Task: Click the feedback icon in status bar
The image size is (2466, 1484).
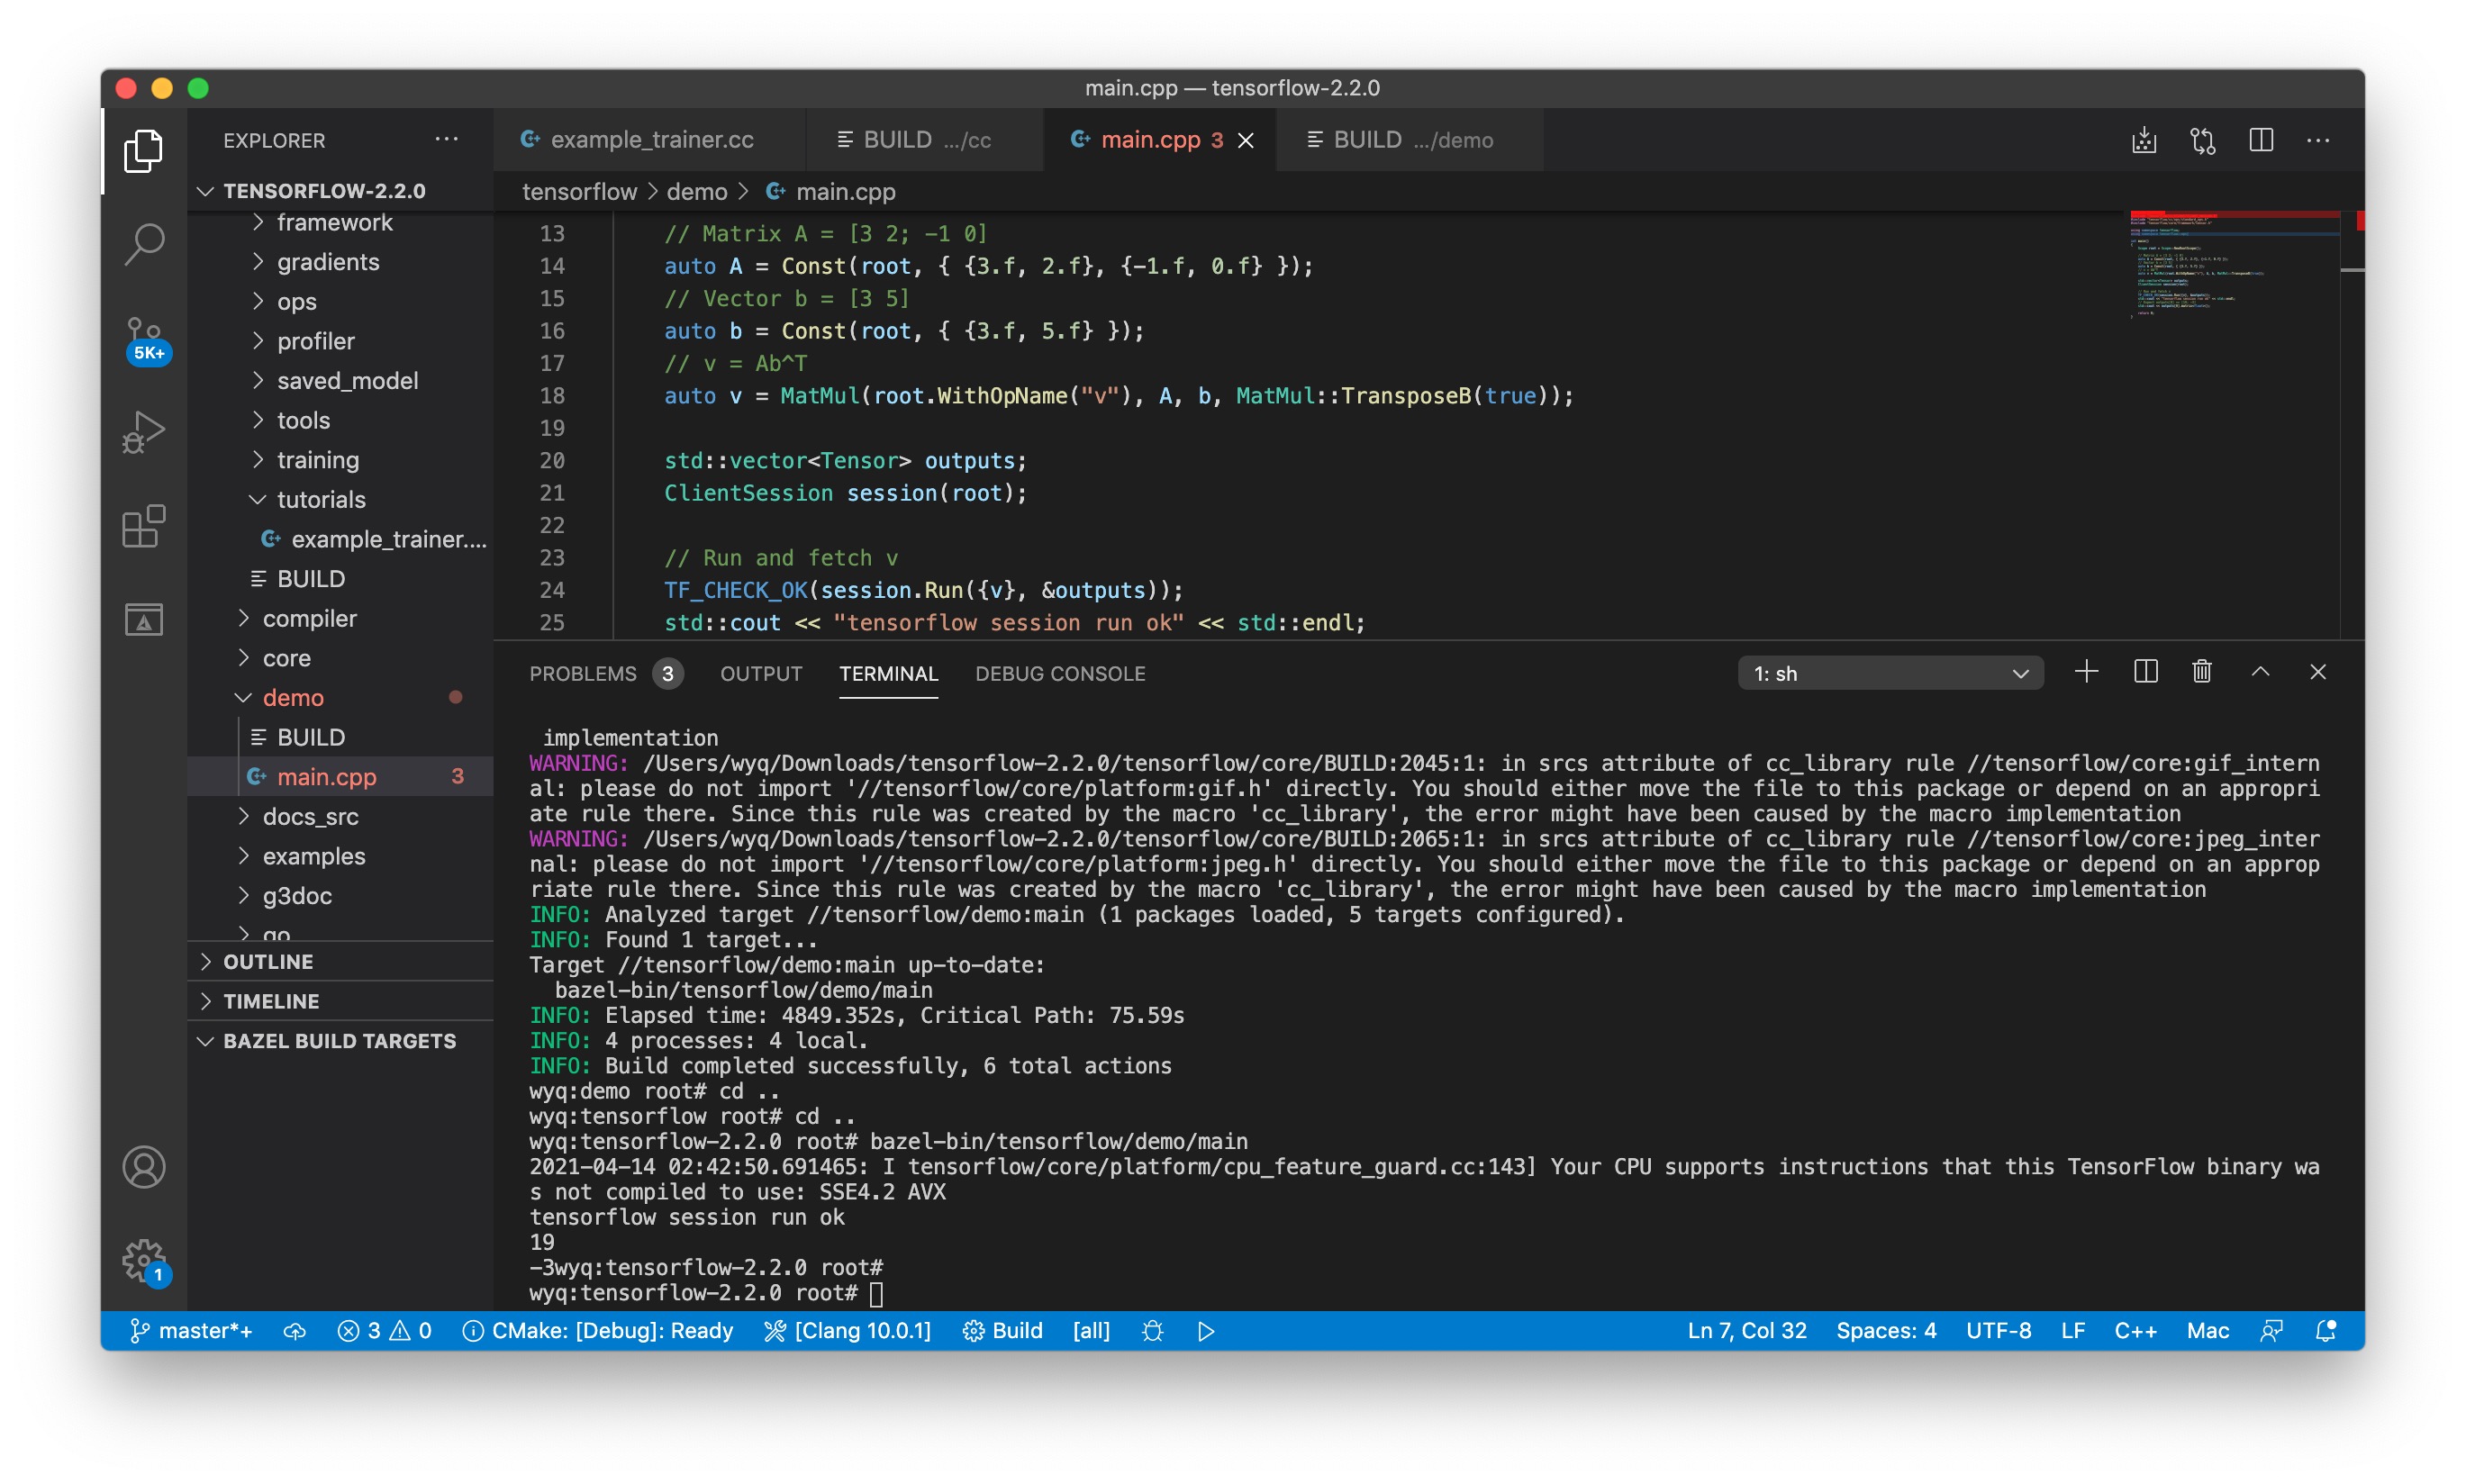Action: tap(2271, 1331)
